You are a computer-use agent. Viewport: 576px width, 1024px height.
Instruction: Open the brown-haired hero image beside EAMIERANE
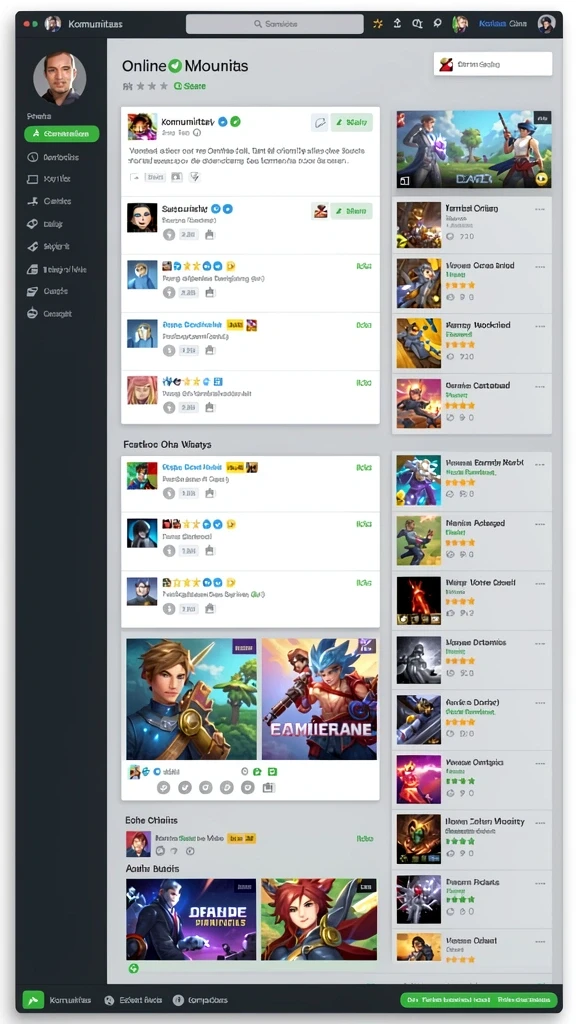click(x=192, y=699)
